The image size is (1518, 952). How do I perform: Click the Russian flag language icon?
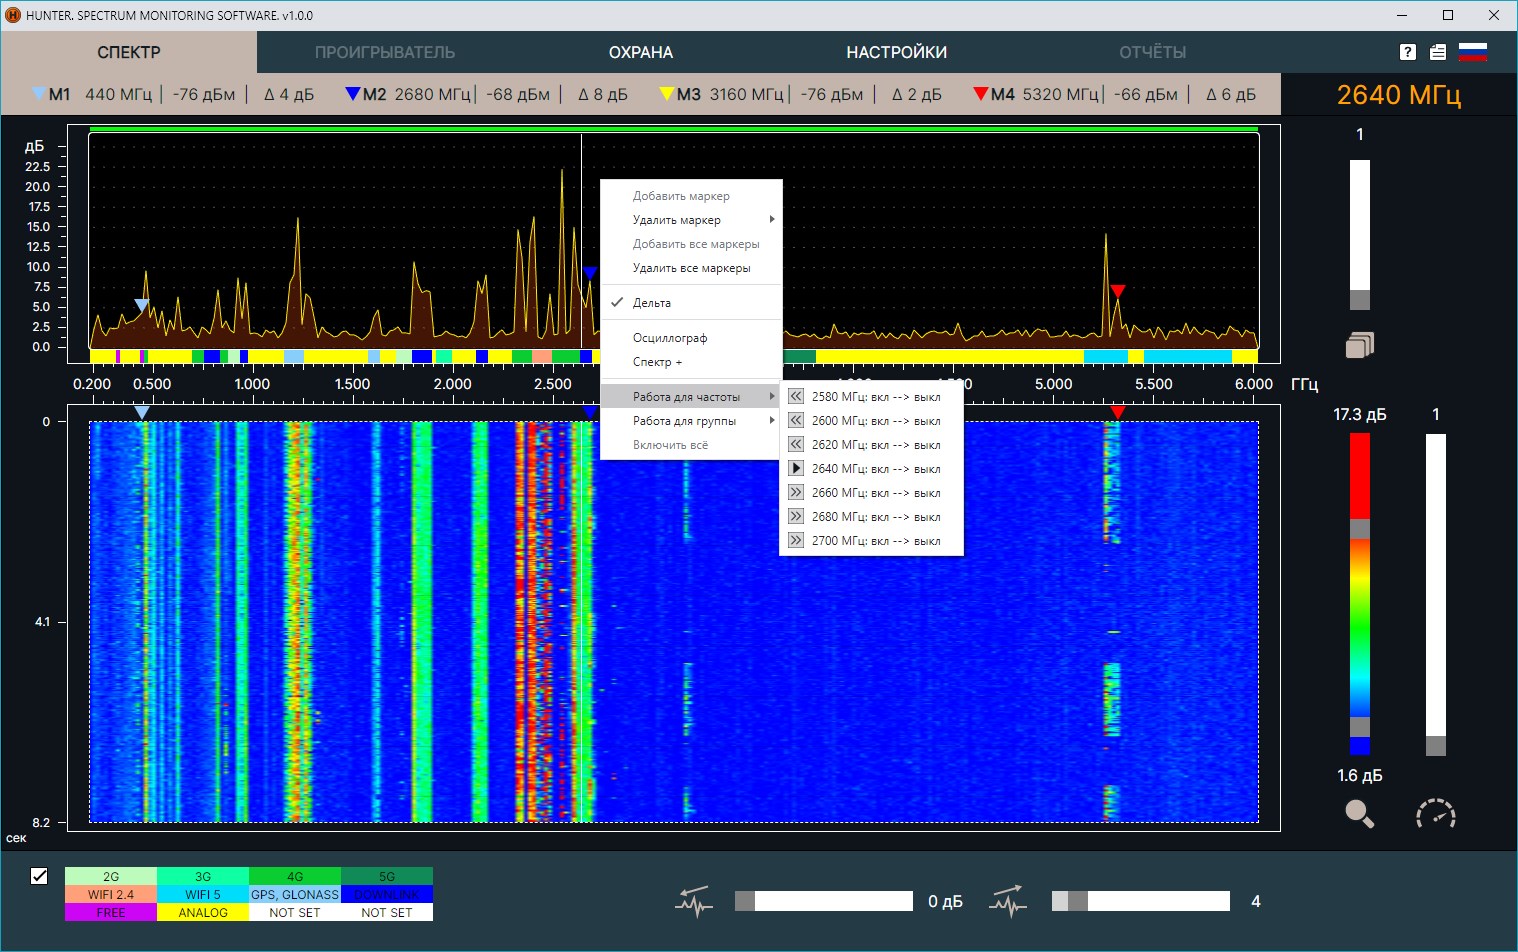1473,53
